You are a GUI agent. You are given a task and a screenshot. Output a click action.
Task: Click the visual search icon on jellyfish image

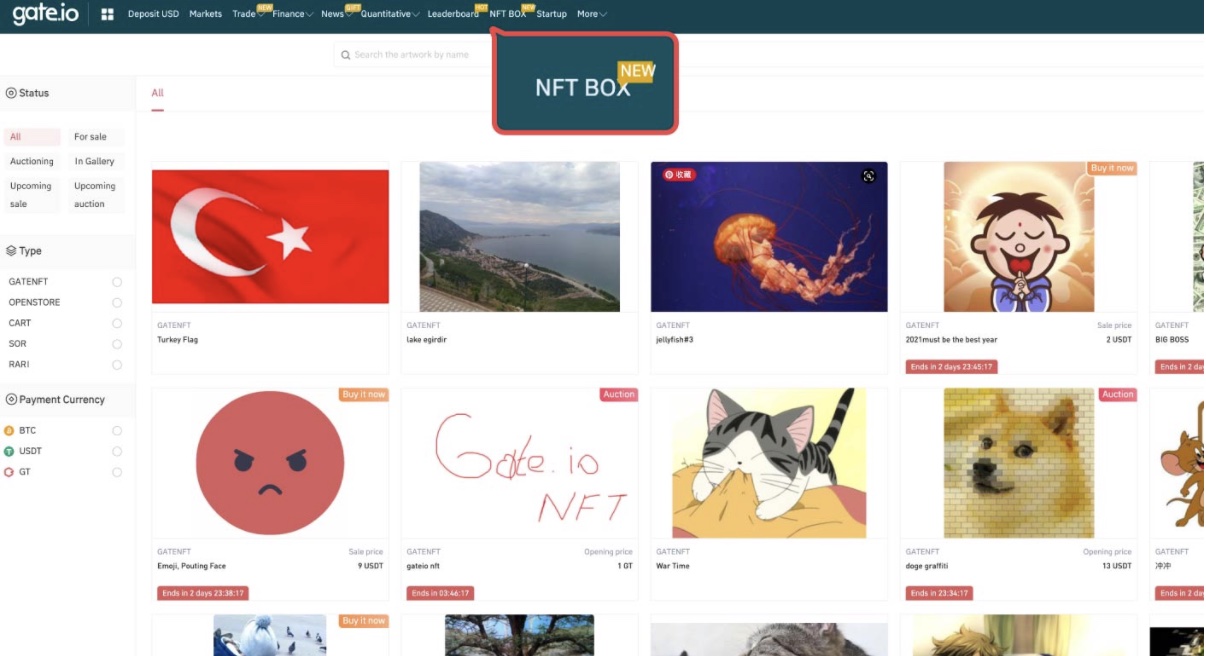pyautogui.click(x=868, y=176)
